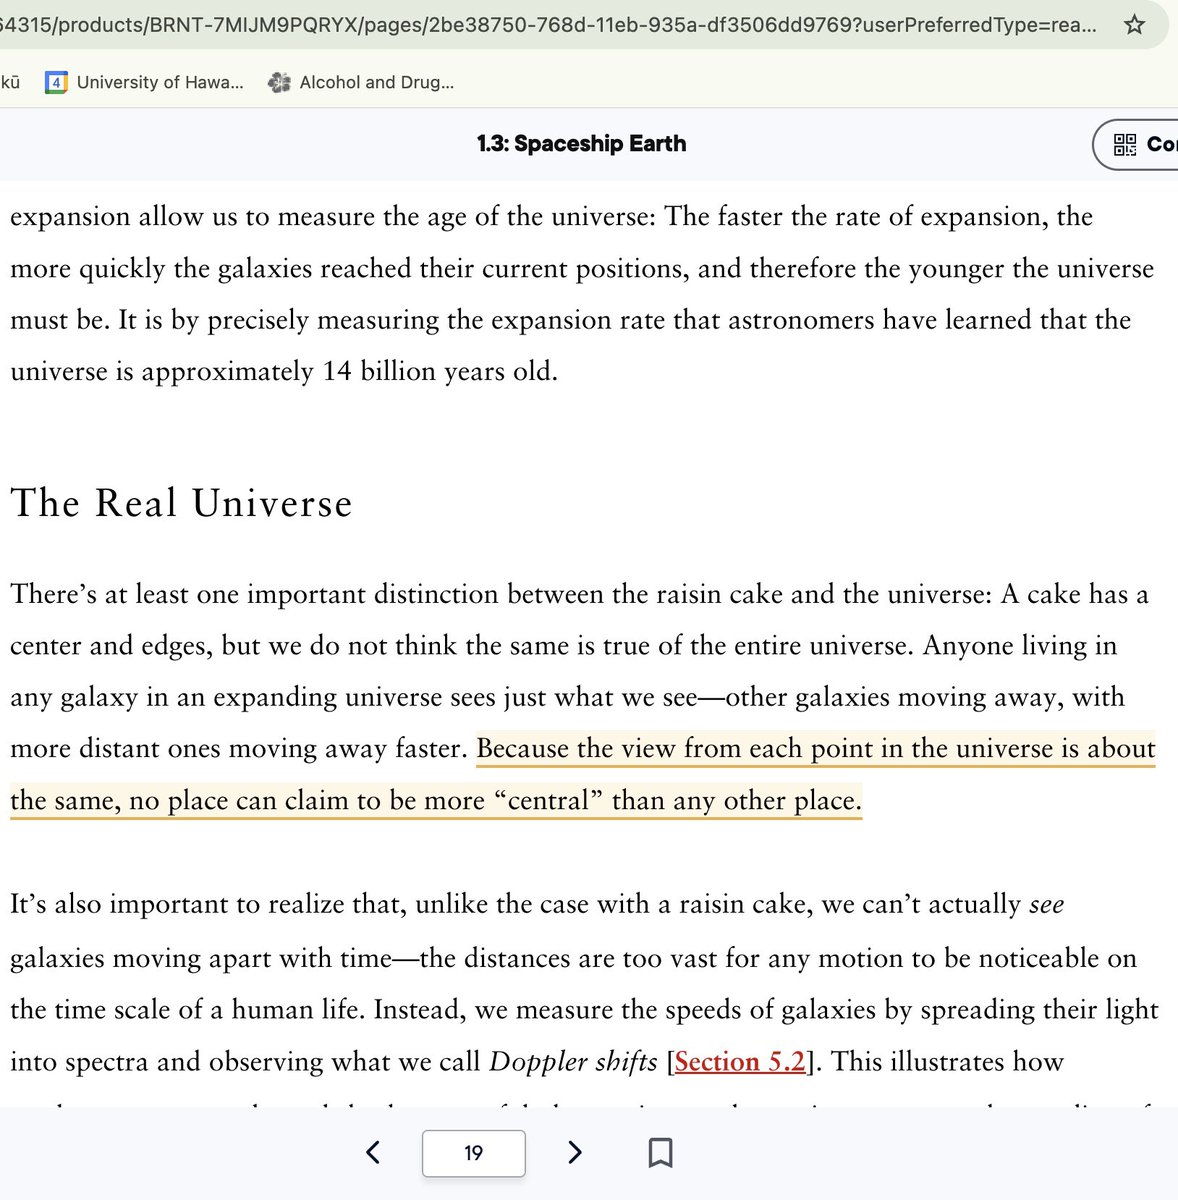Click the QR code button in header

(x=1137, y=144)
